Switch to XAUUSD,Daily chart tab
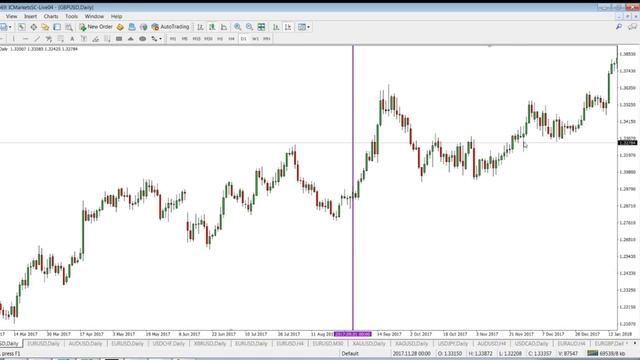640x360 pixels. click(369, 344)
